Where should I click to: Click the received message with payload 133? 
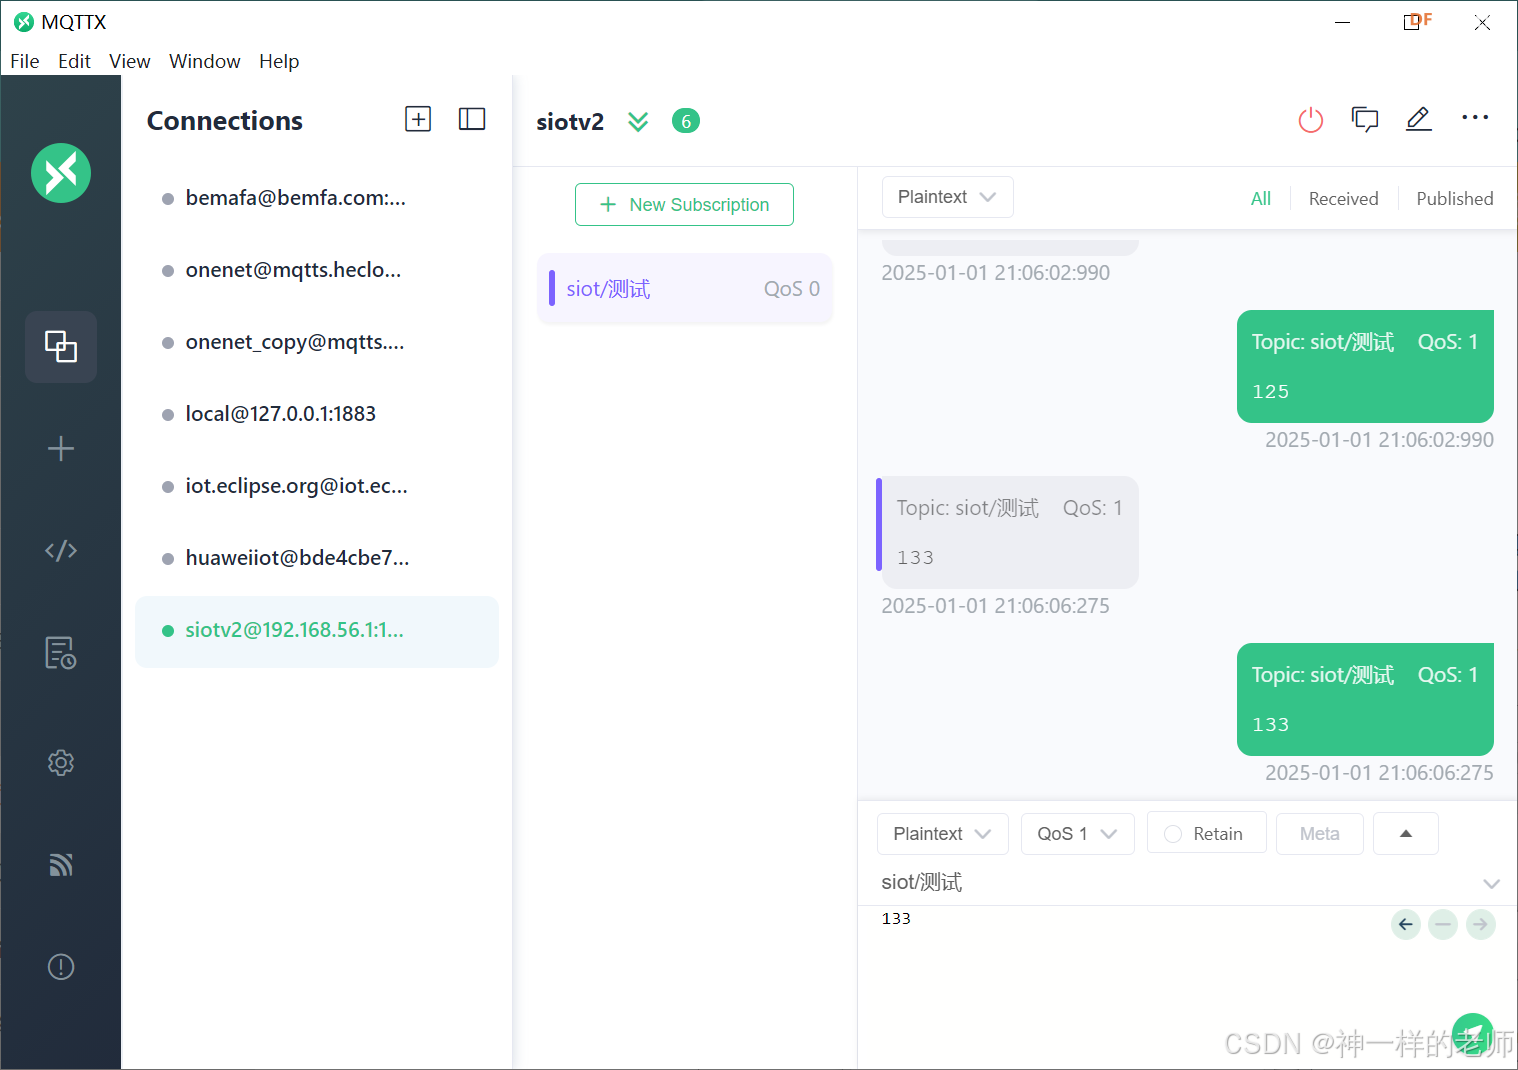[1008, 532]
